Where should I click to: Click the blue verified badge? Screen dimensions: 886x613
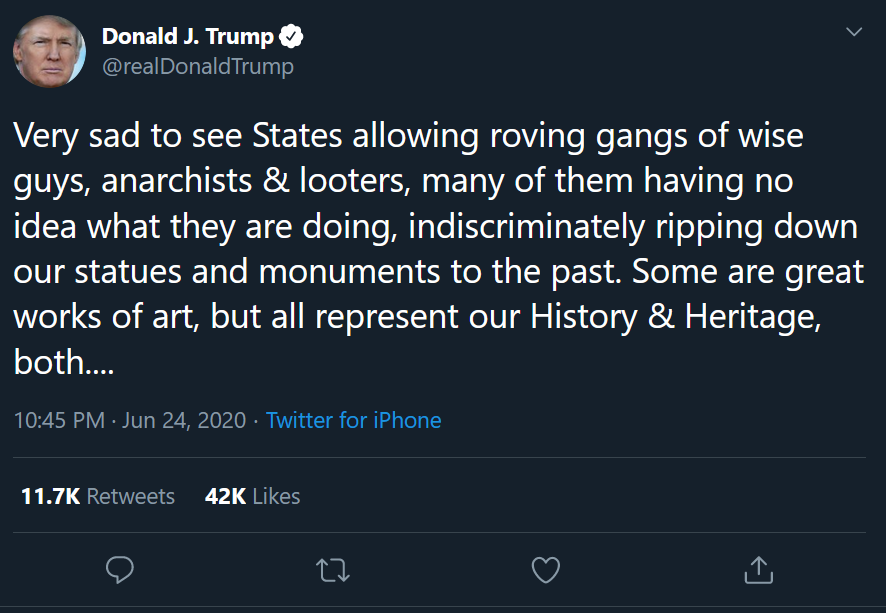[x=291, y=38]
